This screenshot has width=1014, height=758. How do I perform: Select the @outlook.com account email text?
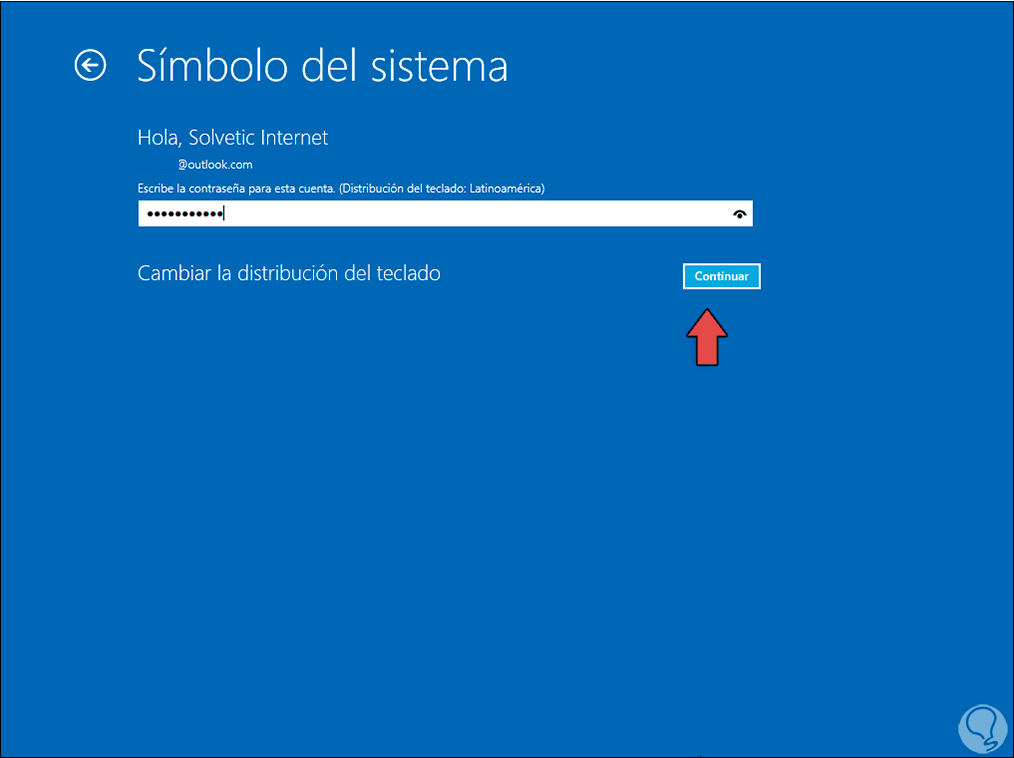pyautogui.click(x=215, y=165)
